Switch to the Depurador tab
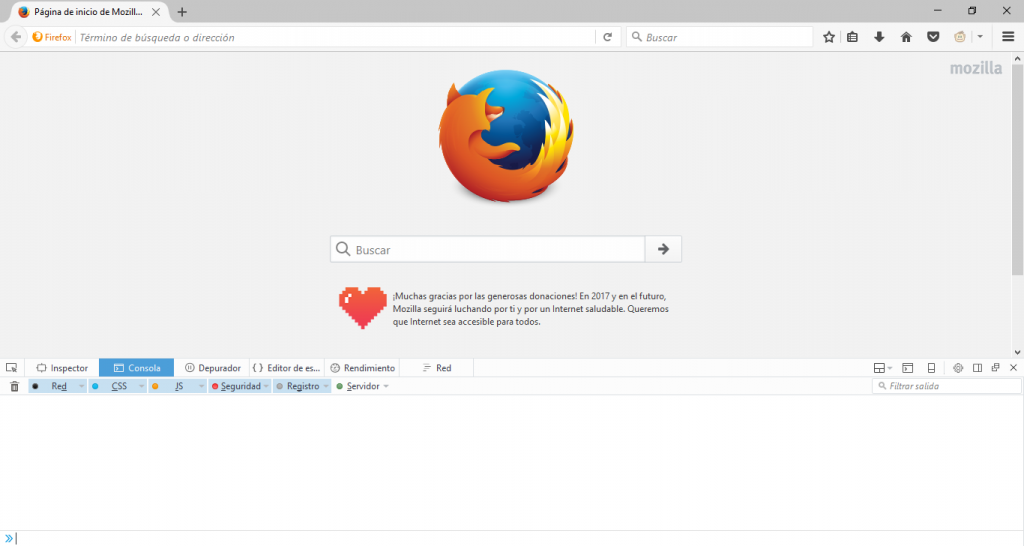Screen dimensions: 1024x546 [x=213, y=368]
